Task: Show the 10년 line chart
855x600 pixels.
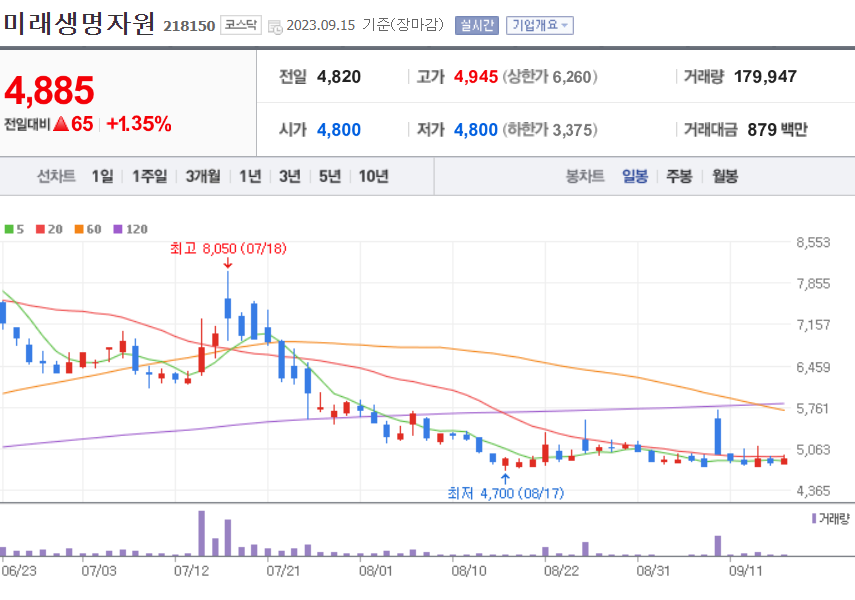Action: 374,176
